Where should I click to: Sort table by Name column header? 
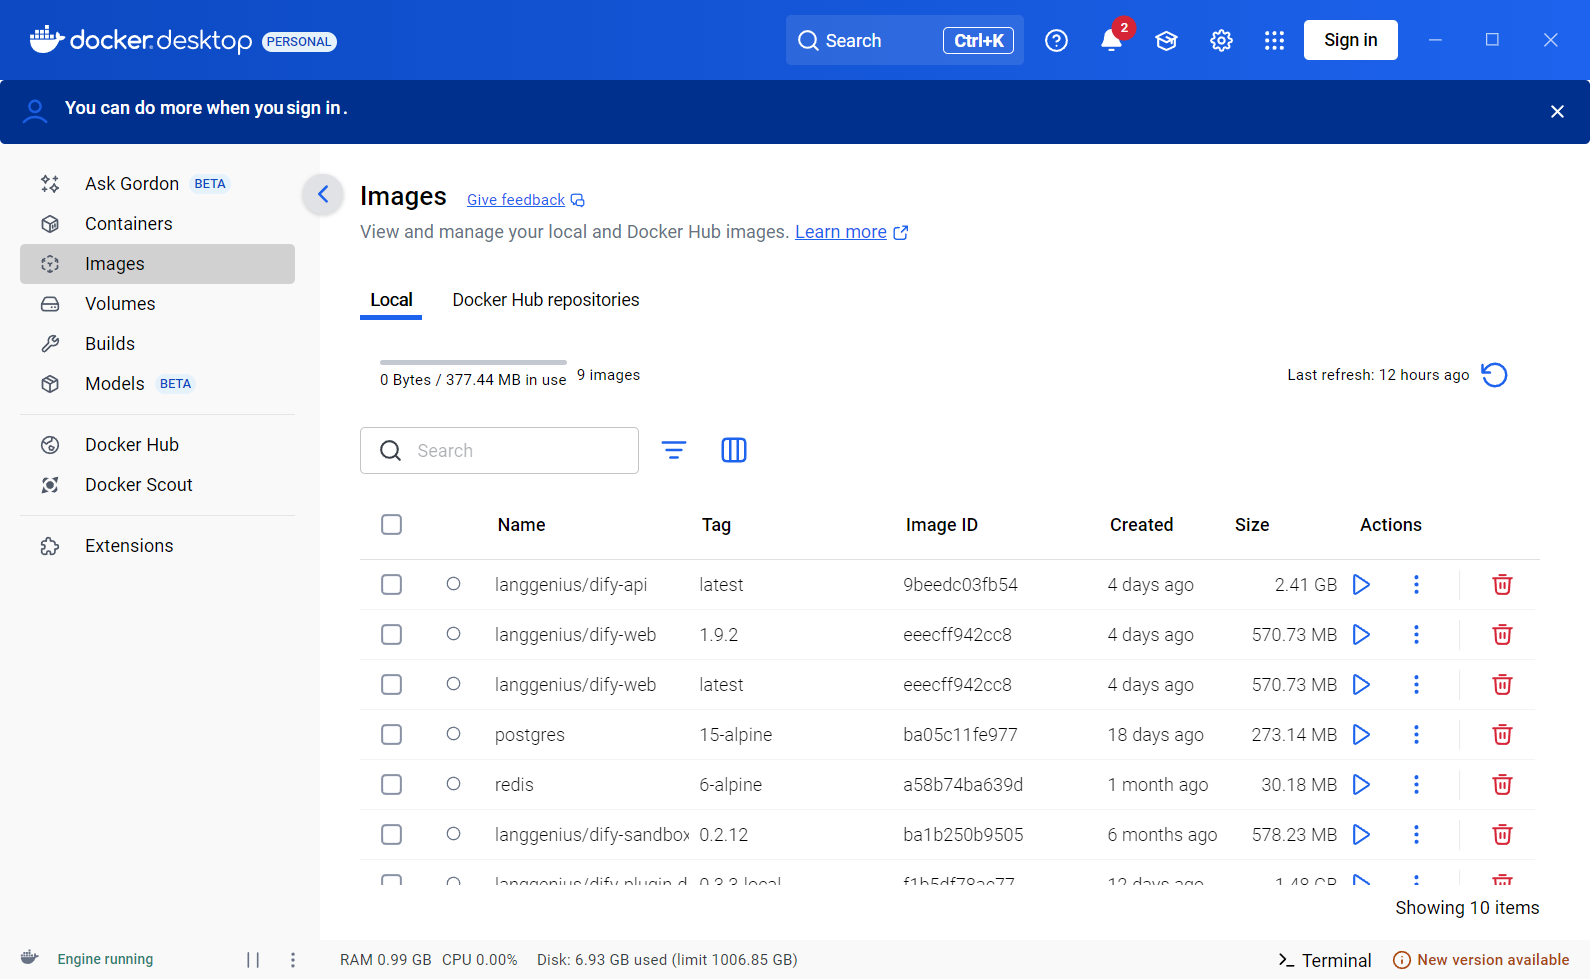[521, 525]
